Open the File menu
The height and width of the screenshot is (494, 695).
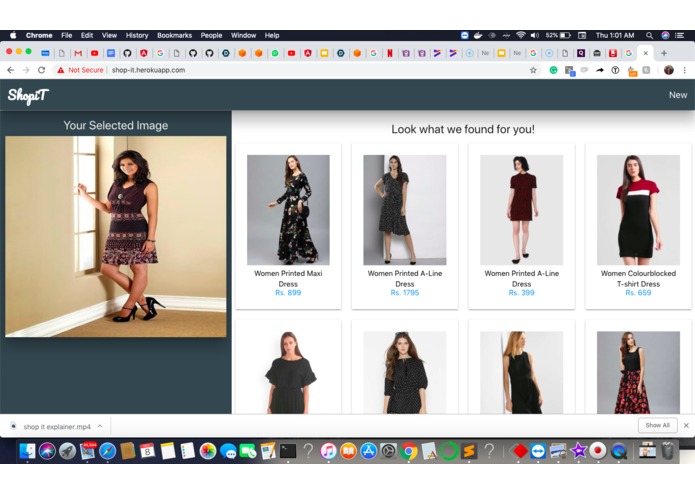tap(66, 35)
